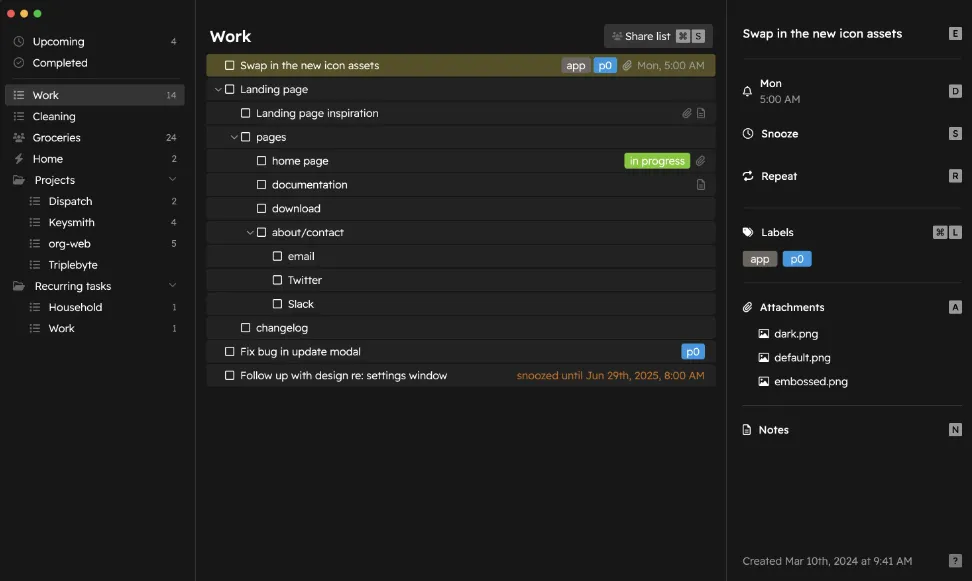This screenshot has height=581, width=972.
Task: Open the embossed.png attachment
Action: point(810,382)
